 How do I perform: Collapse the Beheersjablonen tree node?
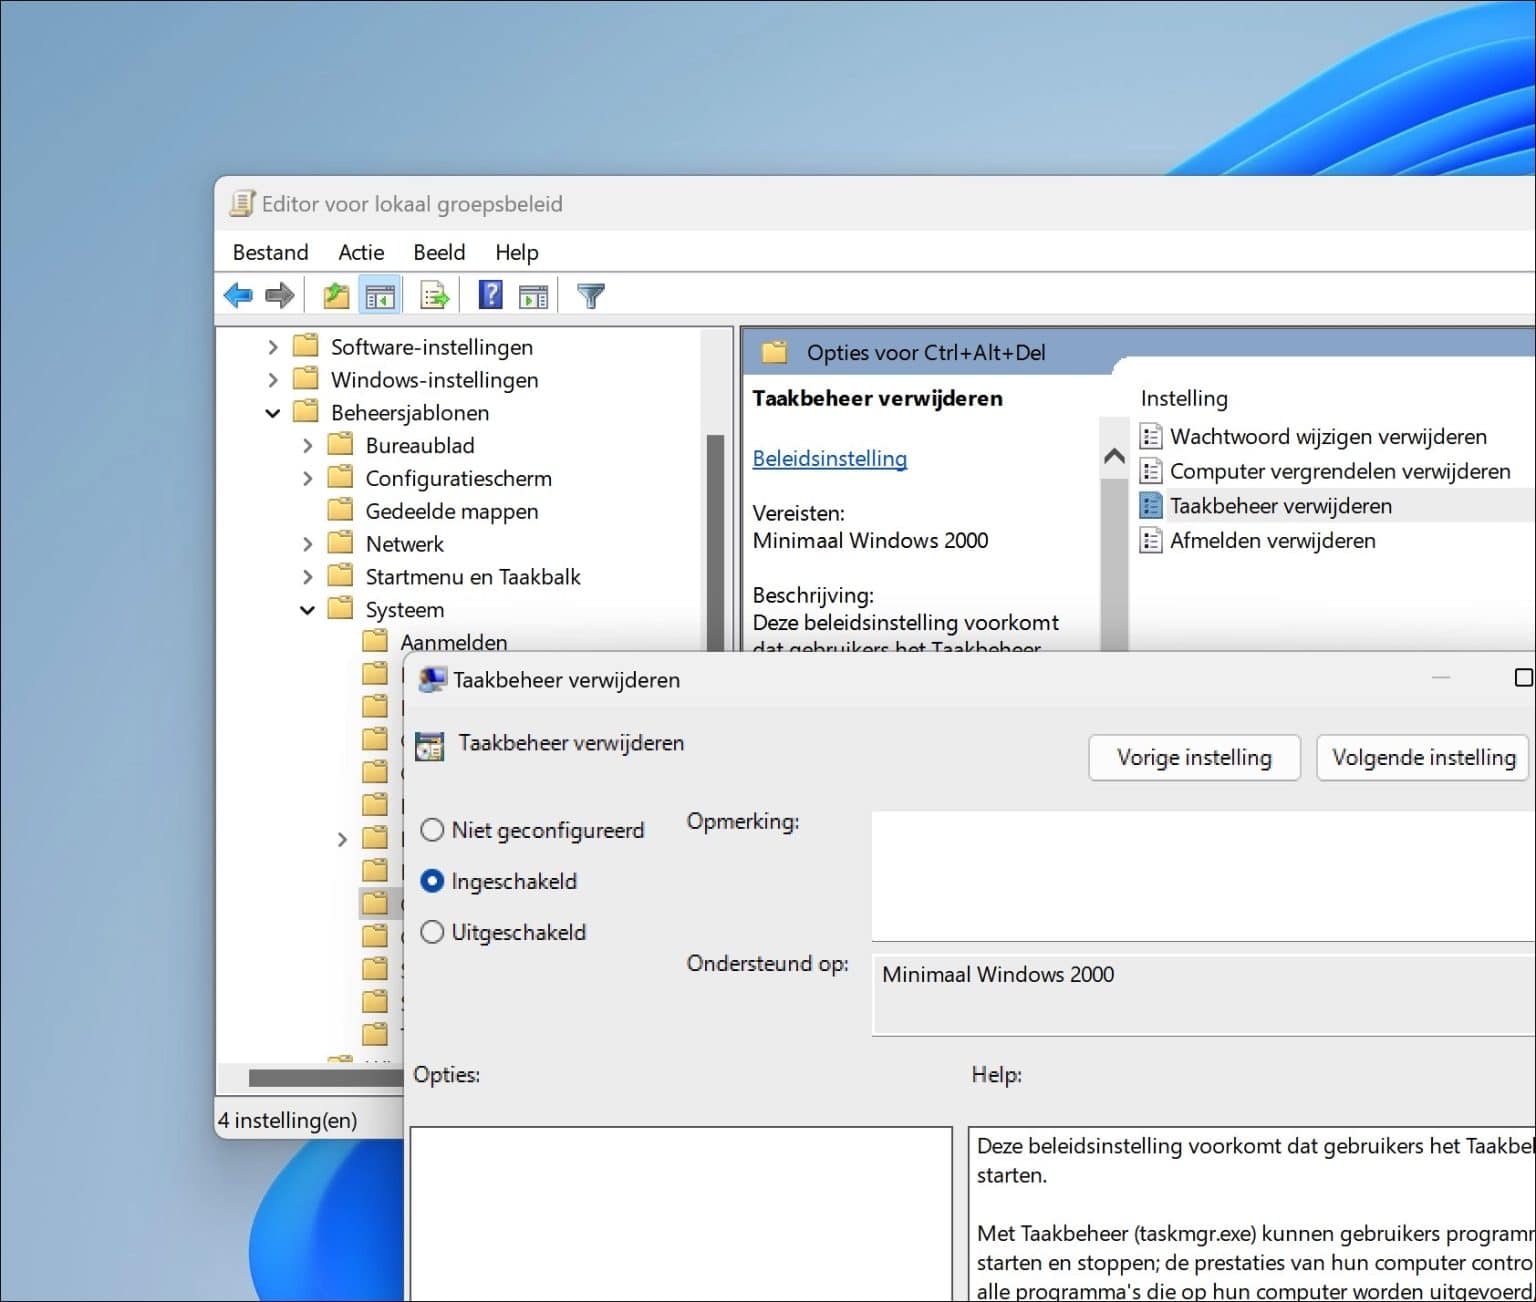pyautogui.click(x=273, y=412)
